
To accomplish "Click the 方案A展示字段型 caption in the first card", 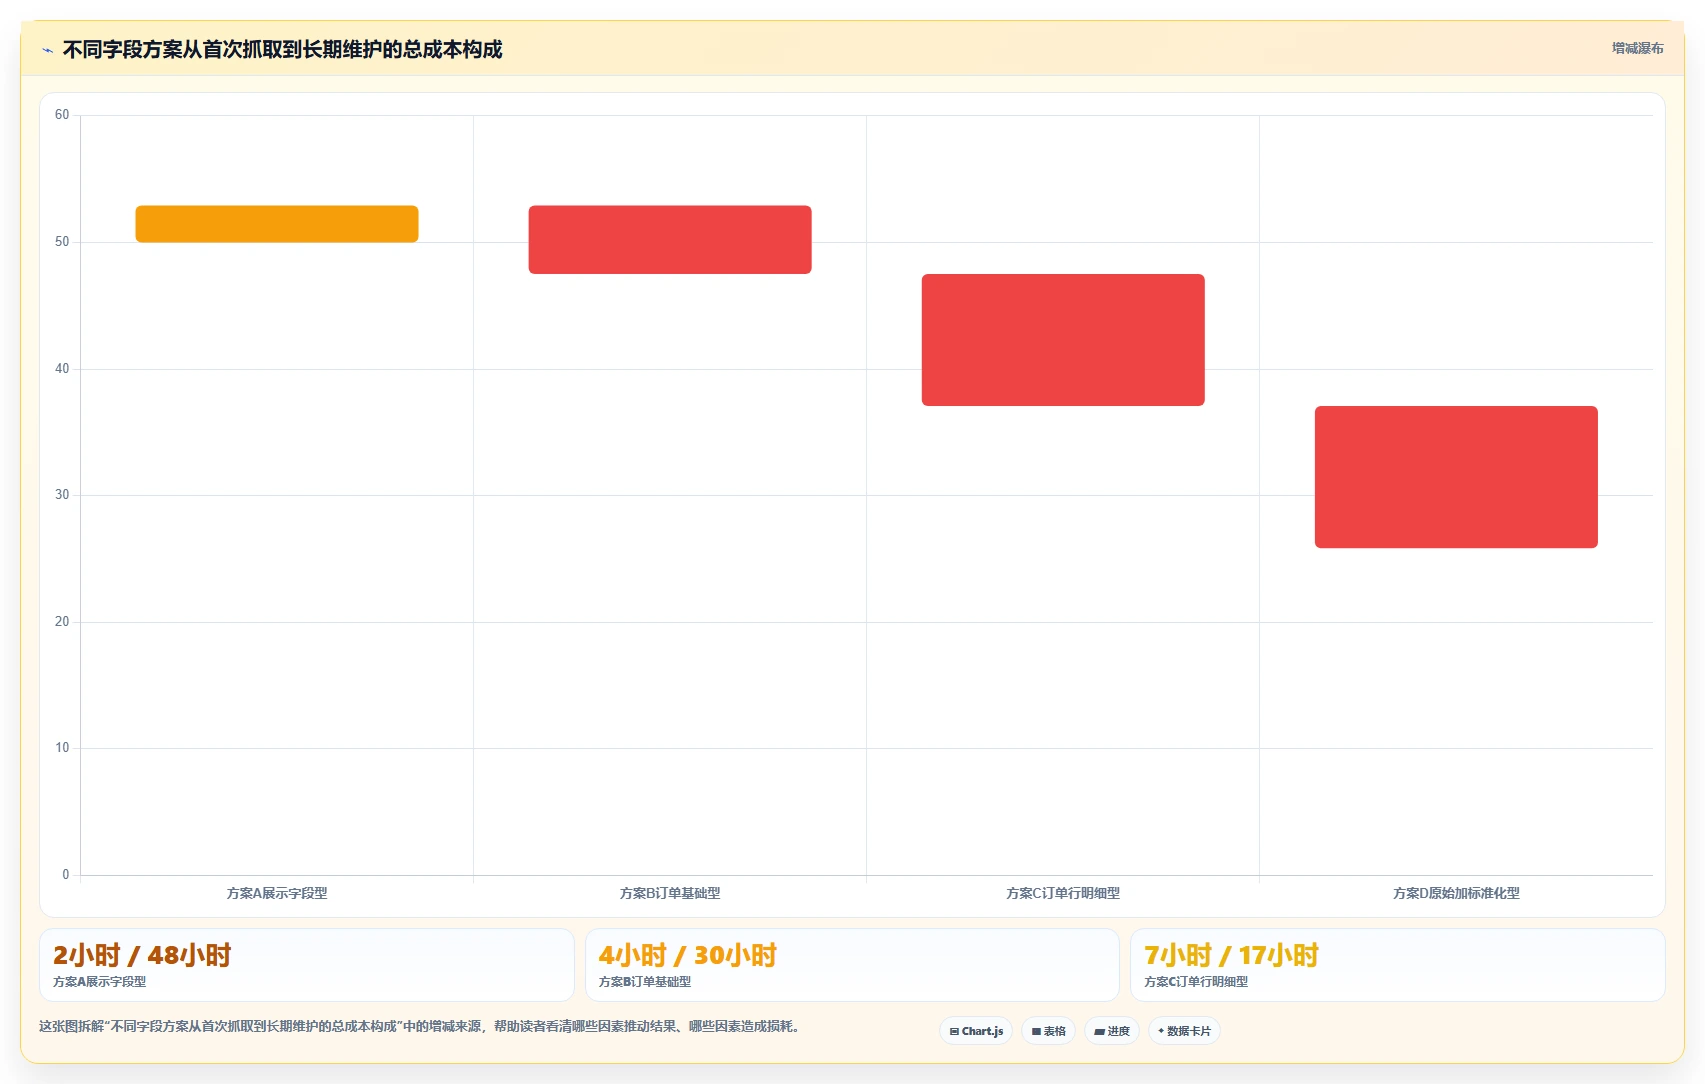I will [100, 982].
